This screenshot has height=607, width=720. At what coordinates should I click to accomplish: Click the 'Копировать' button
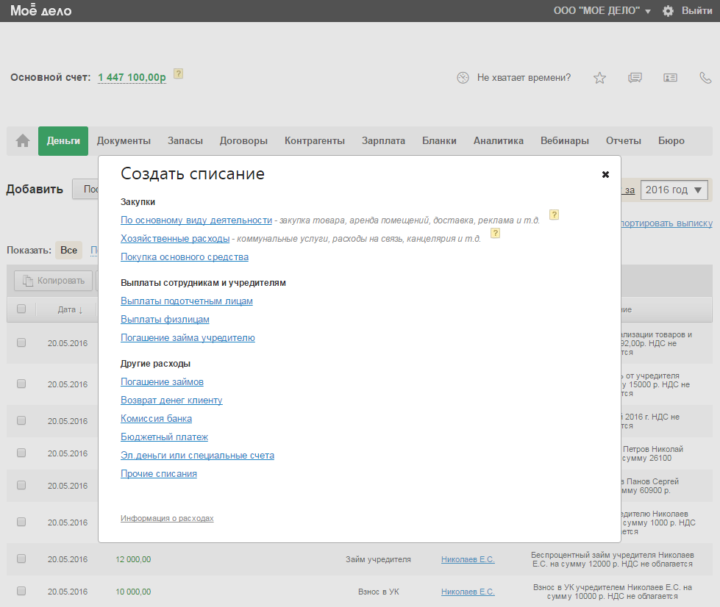(54, 281)
